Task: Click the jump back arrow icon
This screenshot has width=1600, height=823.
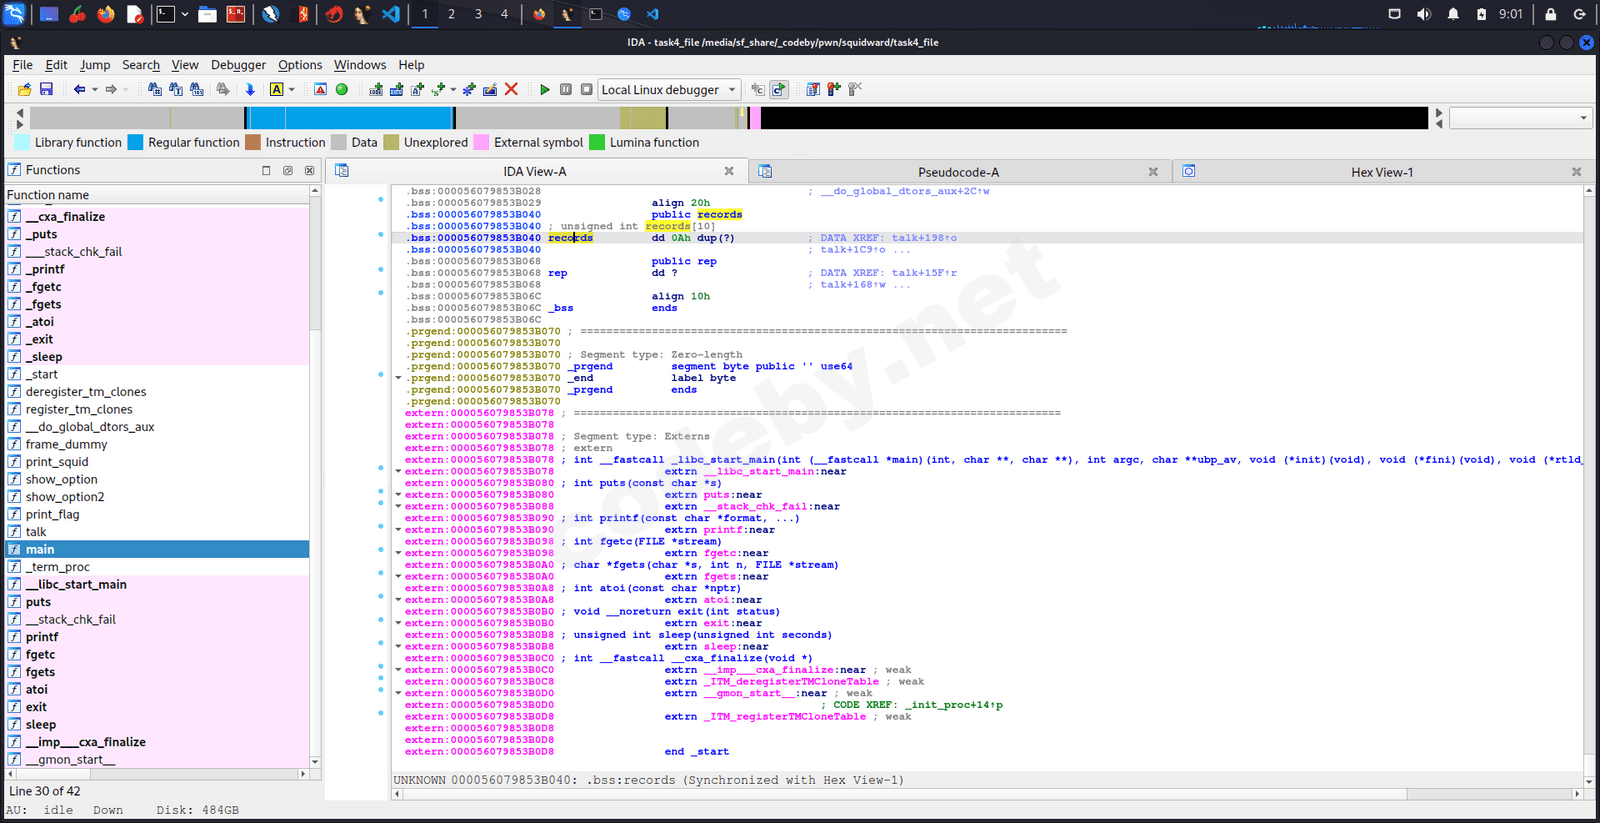Action: point(79,90)
